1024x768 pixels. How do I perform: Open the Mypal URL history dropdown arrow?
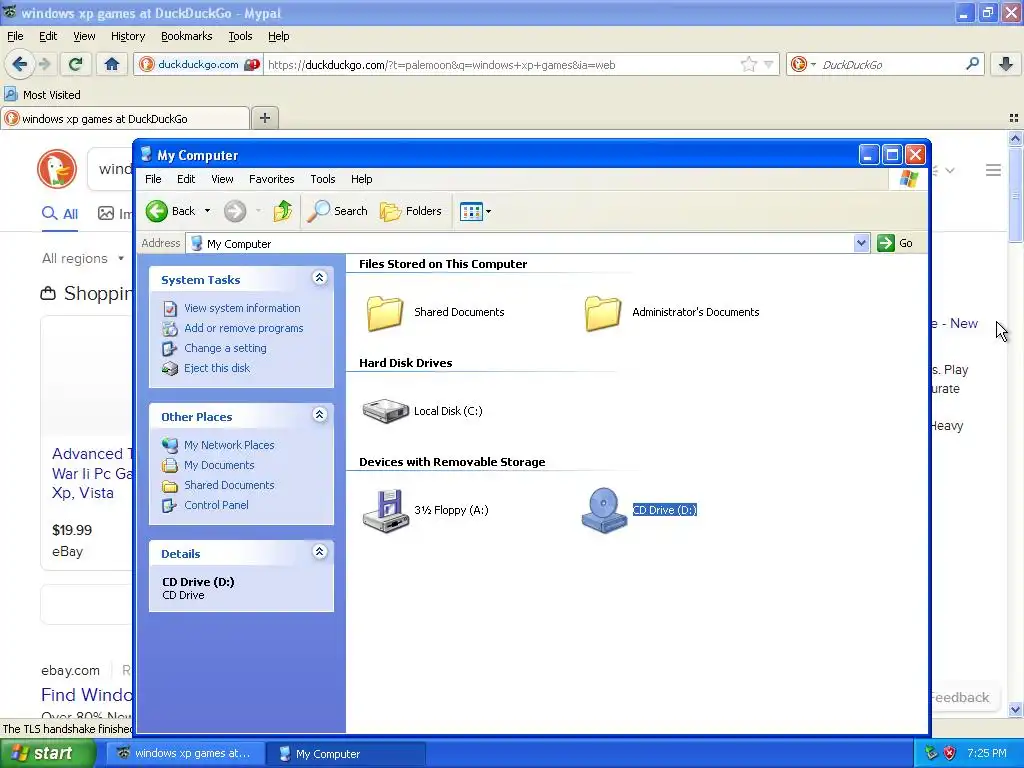coord(769,64)
